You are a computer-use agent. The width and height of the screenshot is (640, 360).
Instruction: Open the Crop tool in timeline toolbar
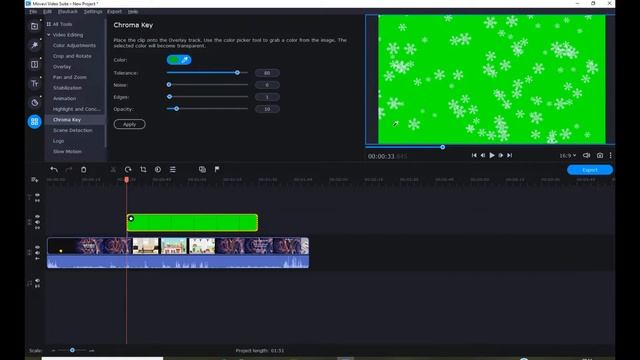(143, 169)
